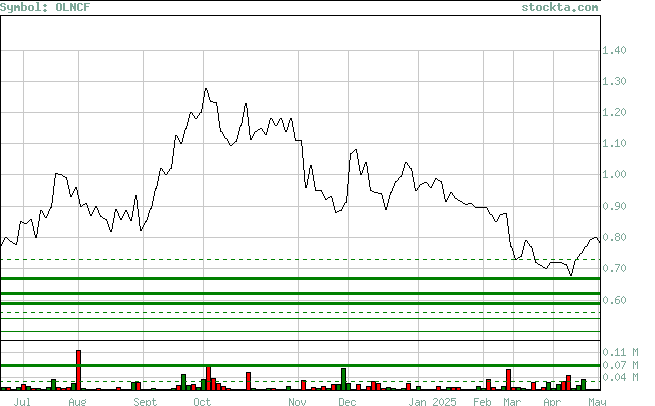Click the 1.30 price axis label
This screenshot has height=406, width=655.
[x=614, y=81]
